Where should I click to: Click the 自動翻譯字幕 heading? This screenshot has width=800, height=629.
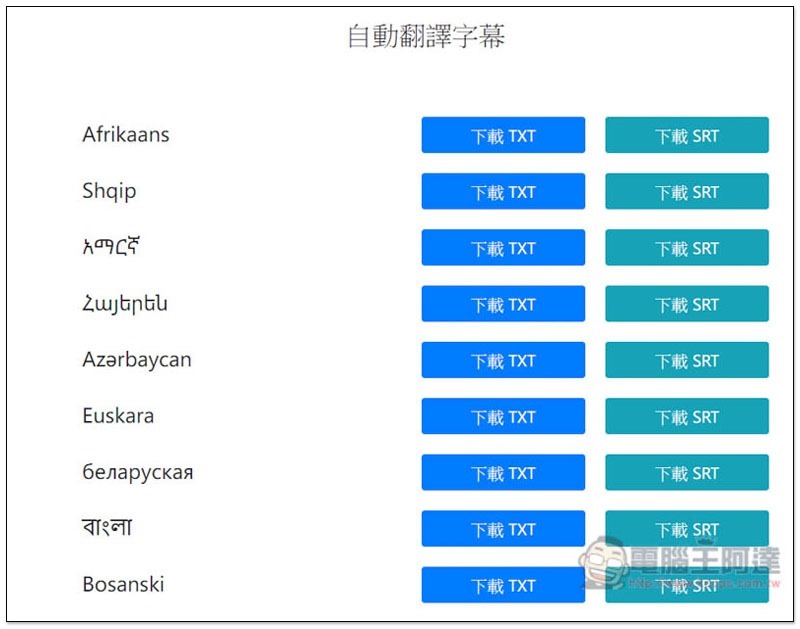[x=426, y=36]
